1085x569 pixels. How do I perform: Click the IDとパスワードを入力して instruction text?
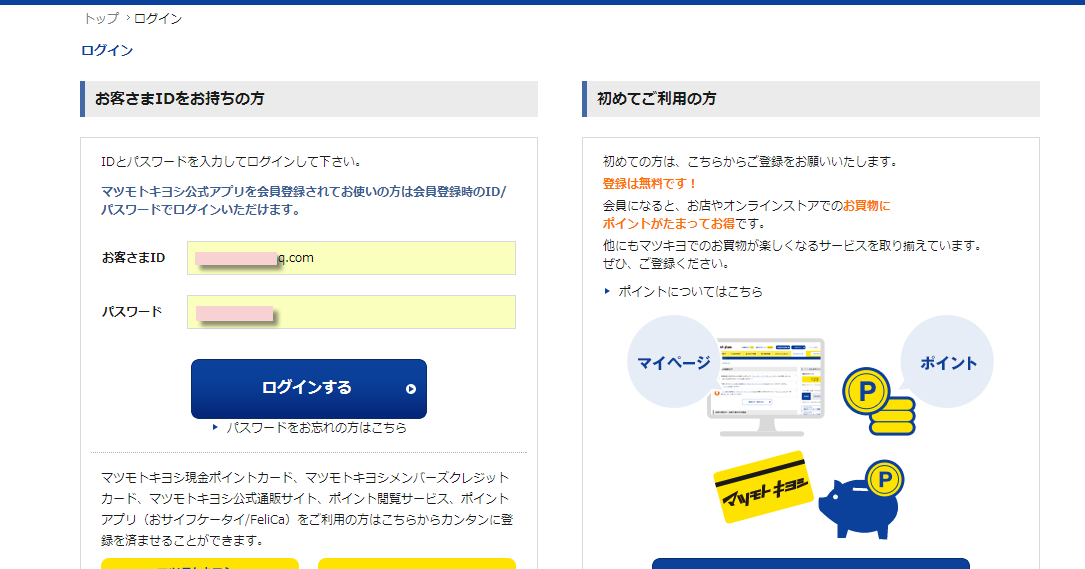pyautogui.click(x=231, y=161)
